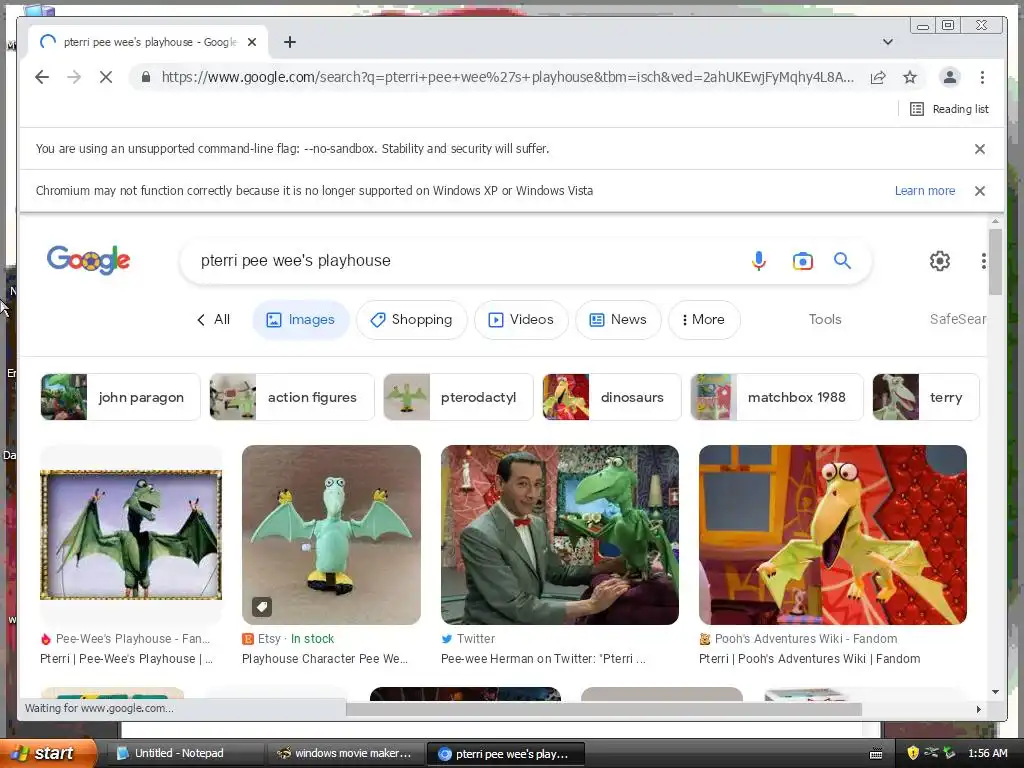
Task: Open Pee-wee Herman on Twitter link
Action: click(x=543, y=659)
